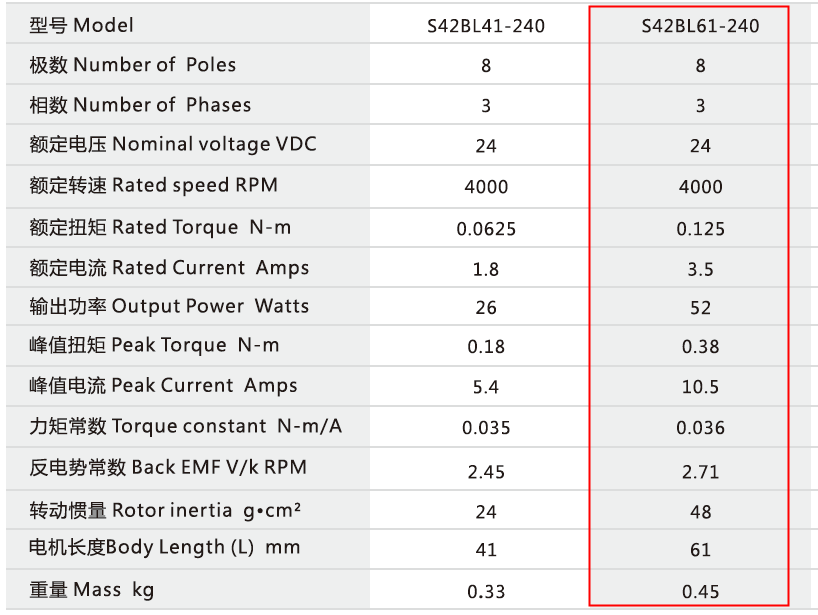The width and height of the screenshot is (818, 615).
Task: Select the Torque constant N-m/A label
Action: [186, 426]
